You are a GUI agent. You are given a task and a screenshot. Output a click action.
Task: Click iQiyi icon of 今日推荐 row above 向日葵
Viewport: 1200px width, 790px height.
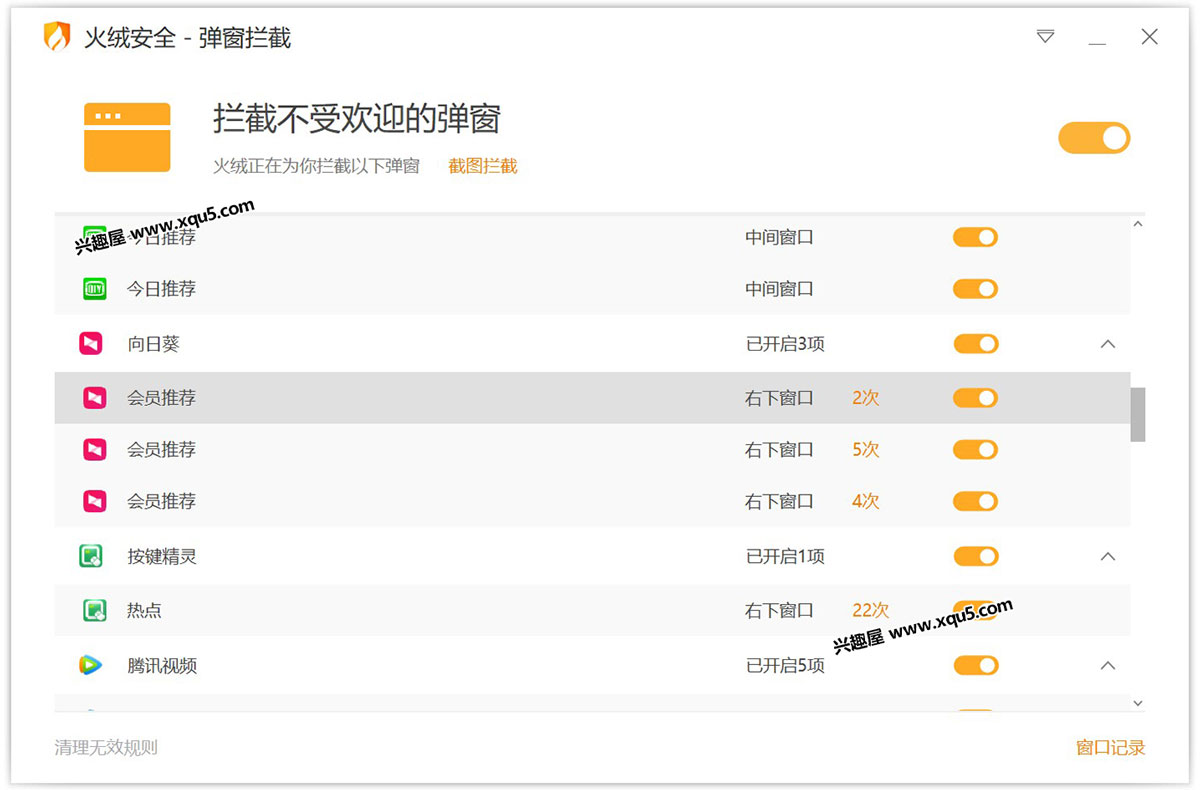pos(94,289)
